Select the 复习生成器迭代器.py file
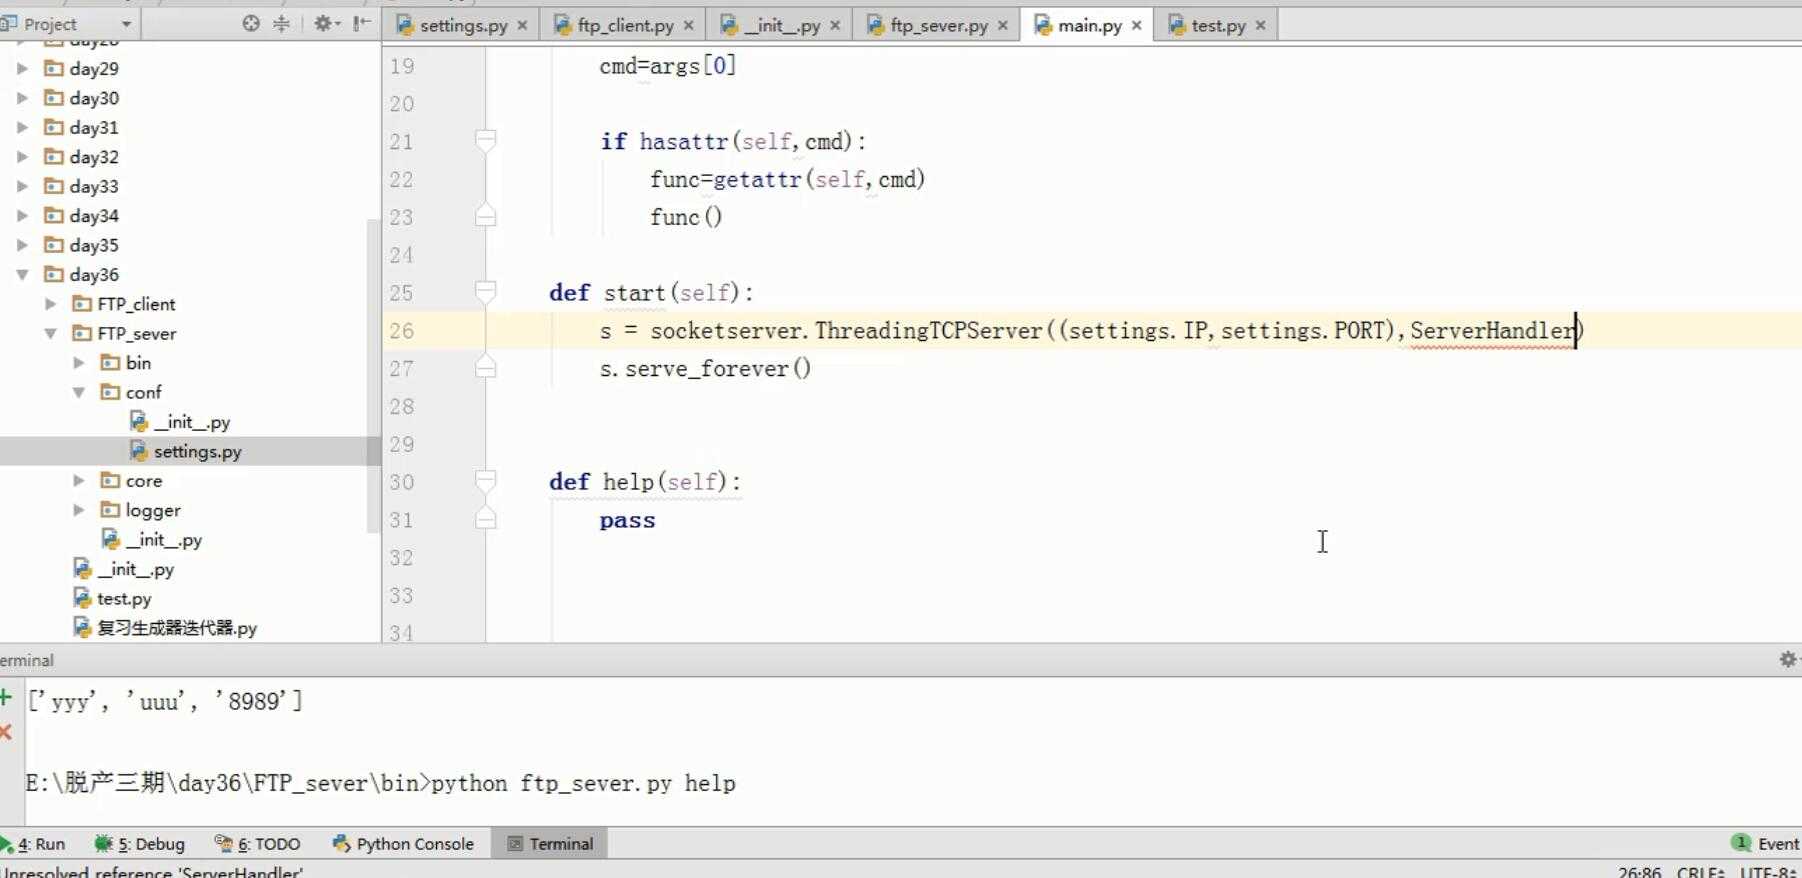Image resolution: width=1802 pixels, height=878 pixels. (x=176, y=628)
